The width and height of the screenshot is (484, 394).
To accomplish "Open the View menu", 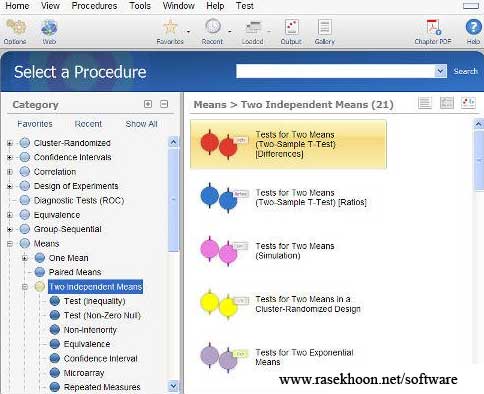I will pyautogui.click(x=50, y=6).
